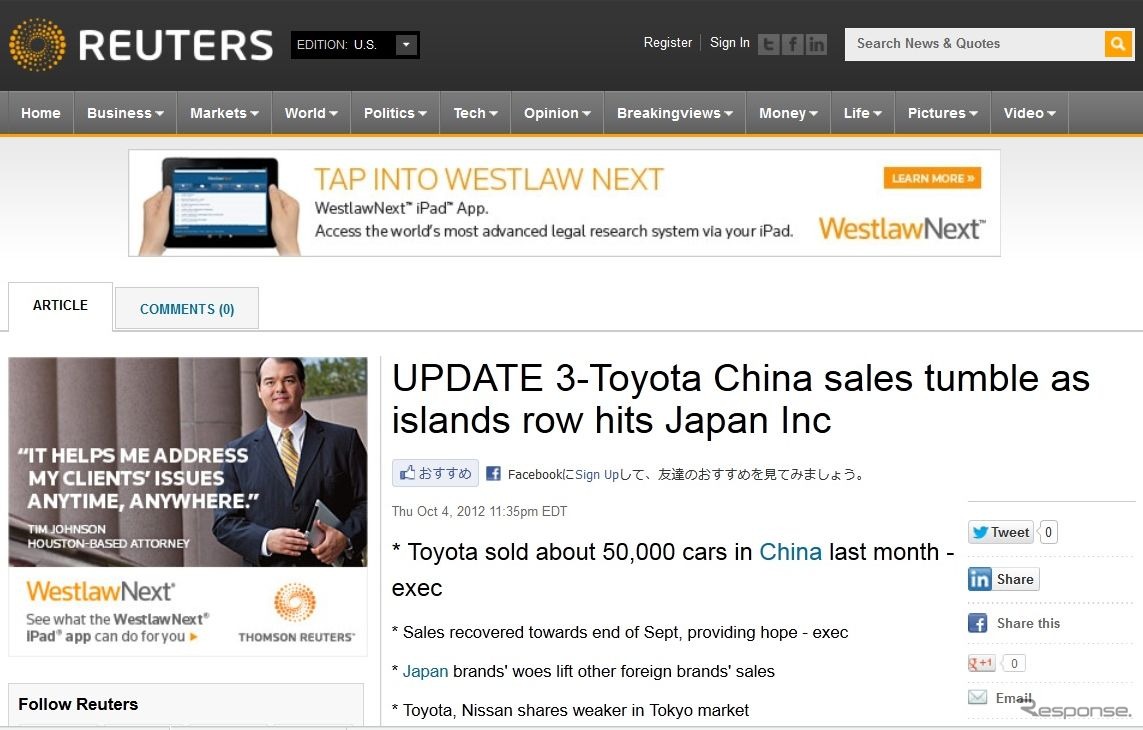Click the Facebook 'Share this' icon
1143x730 pixels.
pos(977,623)
